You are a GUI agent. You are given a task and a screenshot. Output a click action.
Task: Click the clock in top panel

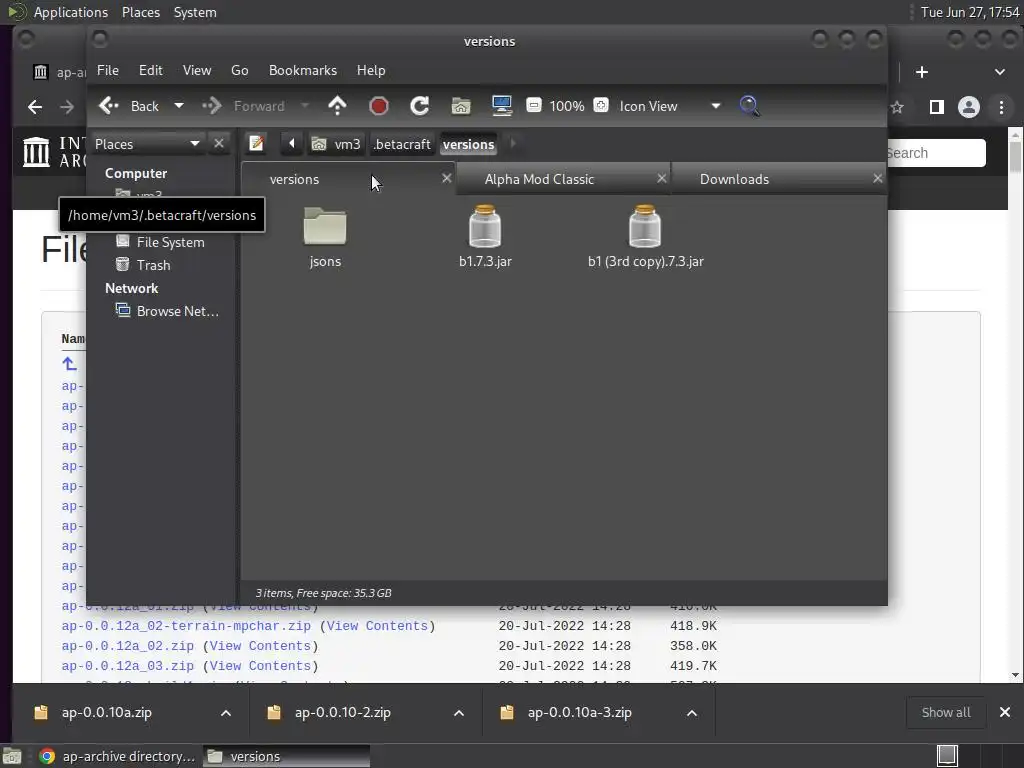970,12
